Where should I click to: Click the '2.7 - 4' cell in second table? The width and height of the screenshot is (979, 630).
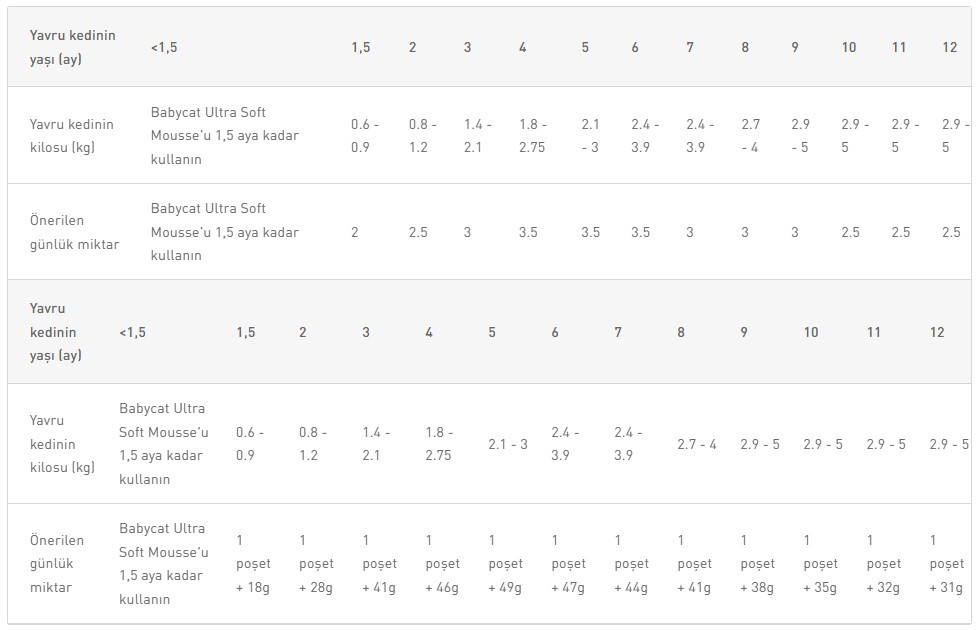[x=697, y=445]
